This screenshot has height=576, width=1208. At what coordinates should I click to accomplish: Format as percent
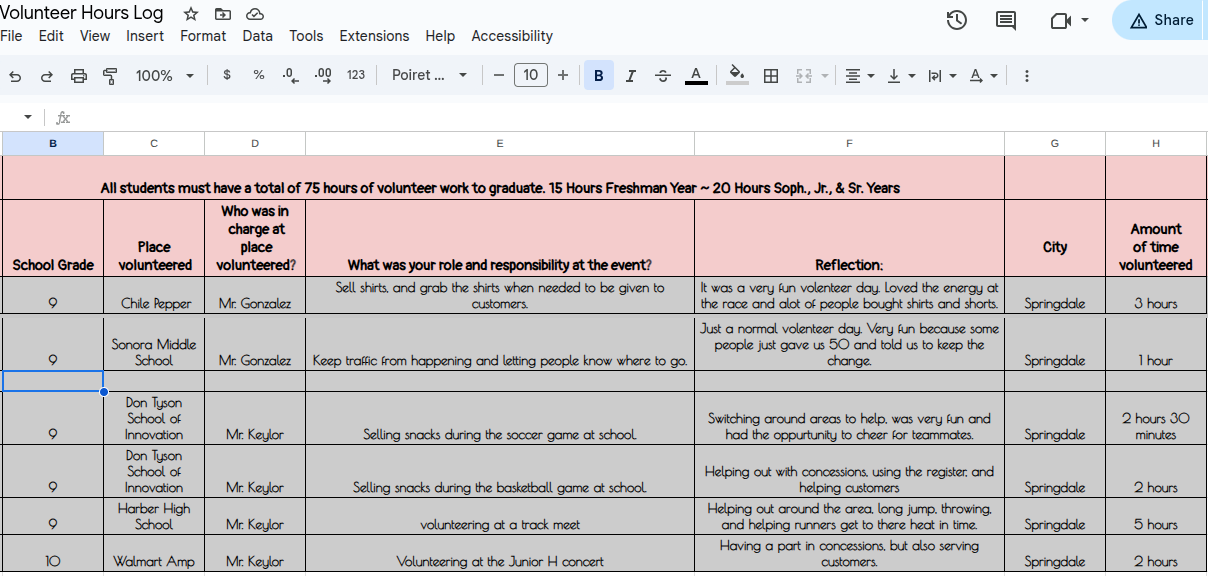tap(259, 75)
